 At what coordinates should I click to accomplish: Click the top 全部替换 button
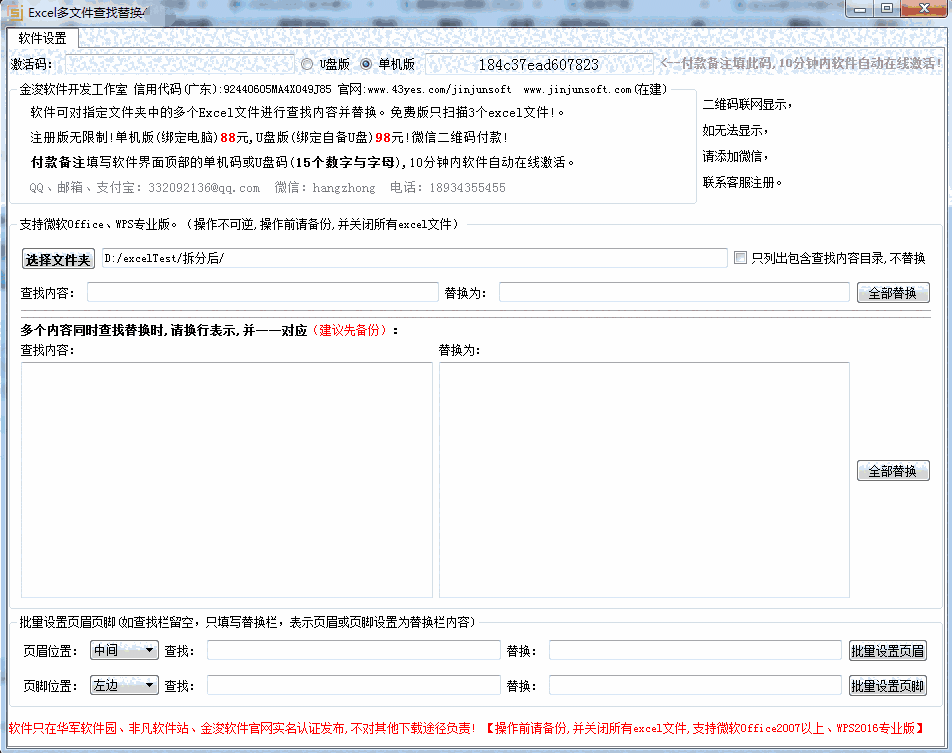click(x=892, y=292)
